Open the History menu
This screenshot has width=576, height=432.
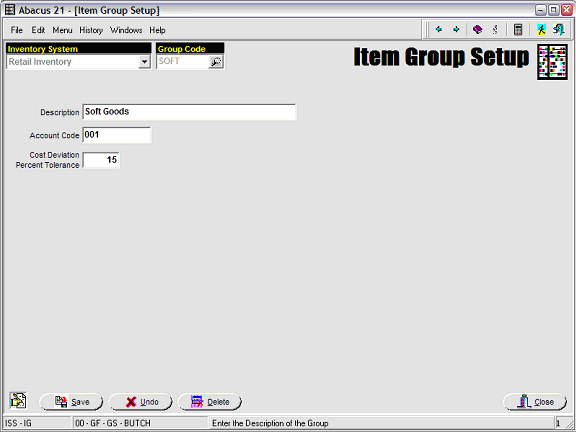(x=91, y=30)
